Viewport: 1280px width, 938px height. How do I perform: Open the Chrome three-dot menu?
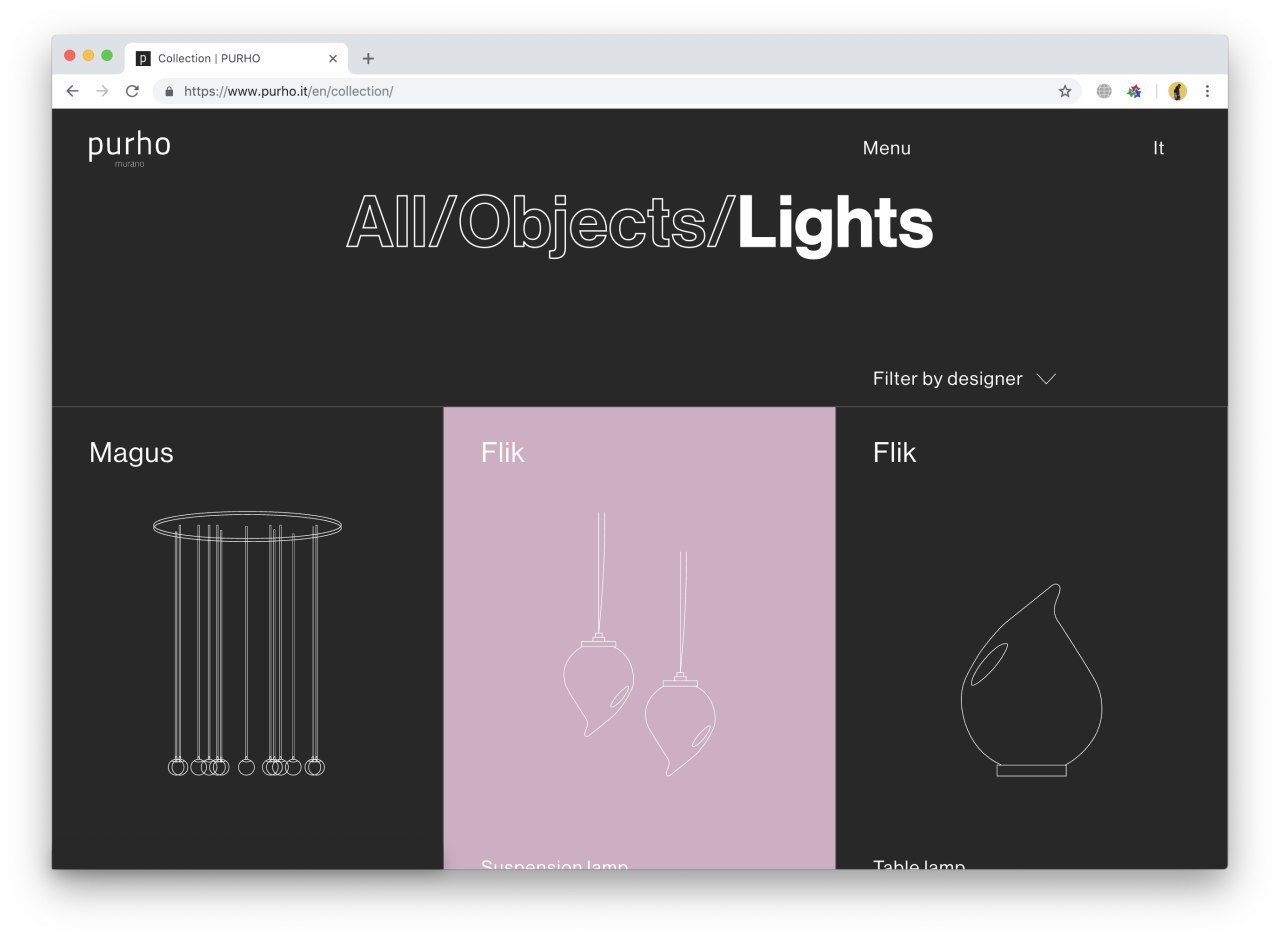coord(1207,91)
